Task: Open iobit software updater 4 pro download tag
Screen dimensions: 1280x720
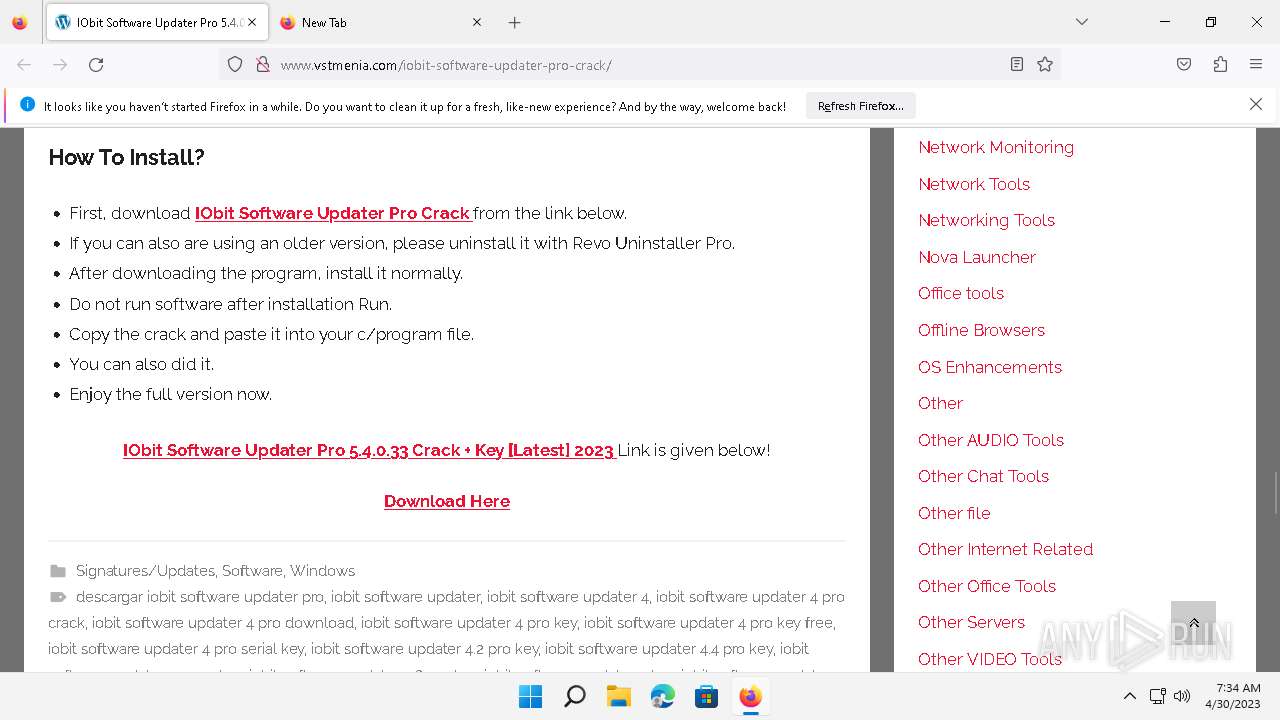Action: click(x=223, y=623)
